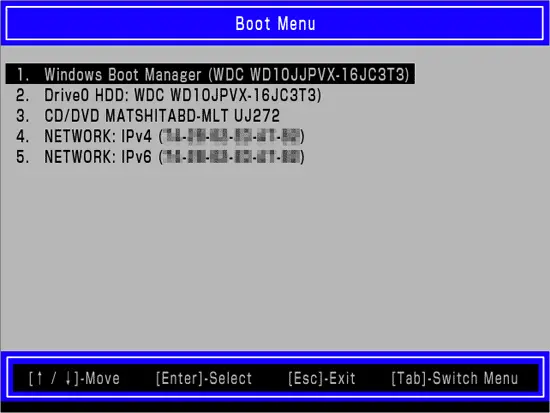Click the up arrow icon in footer

pos(40,378)
